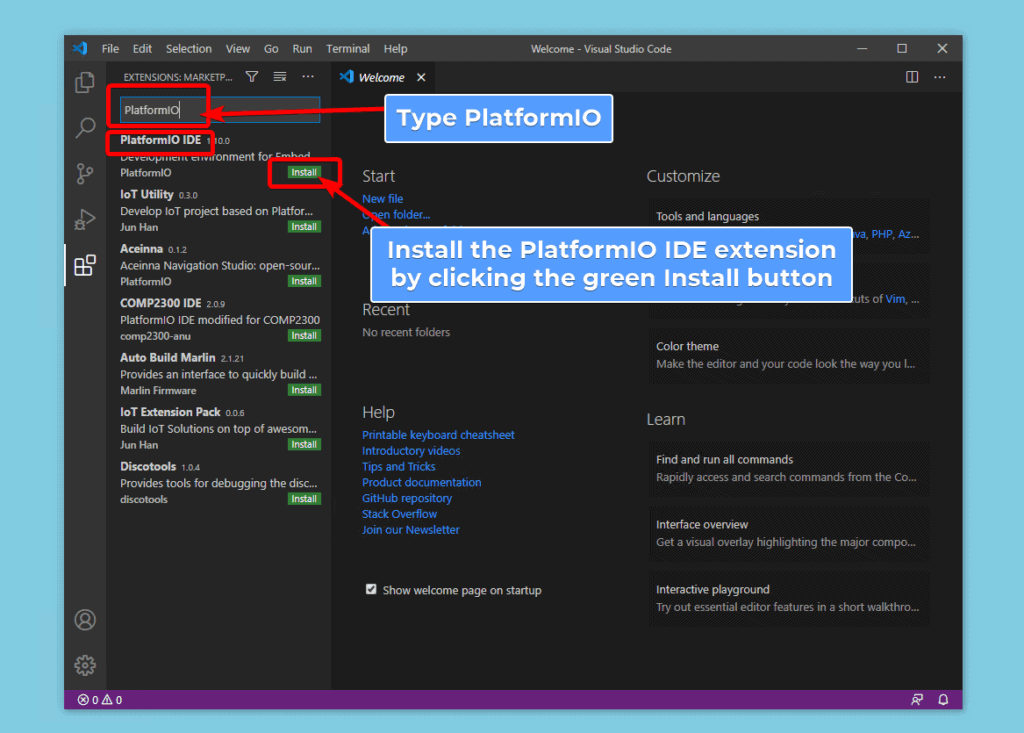Screen dimensions: 1024x733
Task: Select the IoT Extension Pack title
Action: tap(170, 412)
